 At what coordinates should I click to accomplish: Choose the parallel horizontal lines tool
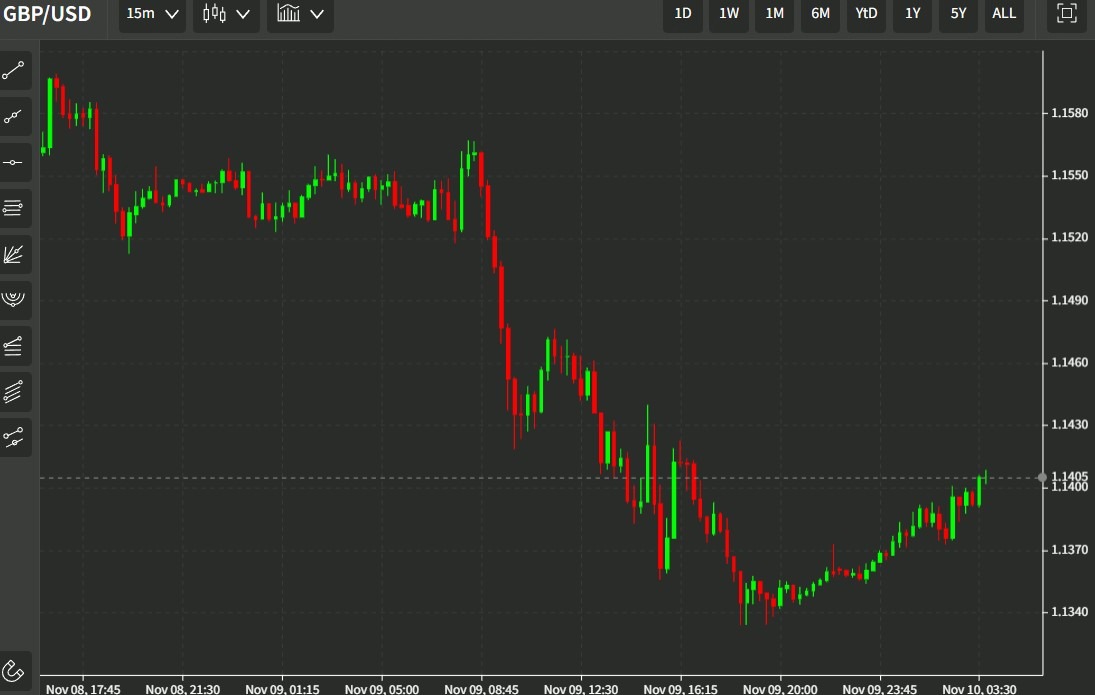13,208
